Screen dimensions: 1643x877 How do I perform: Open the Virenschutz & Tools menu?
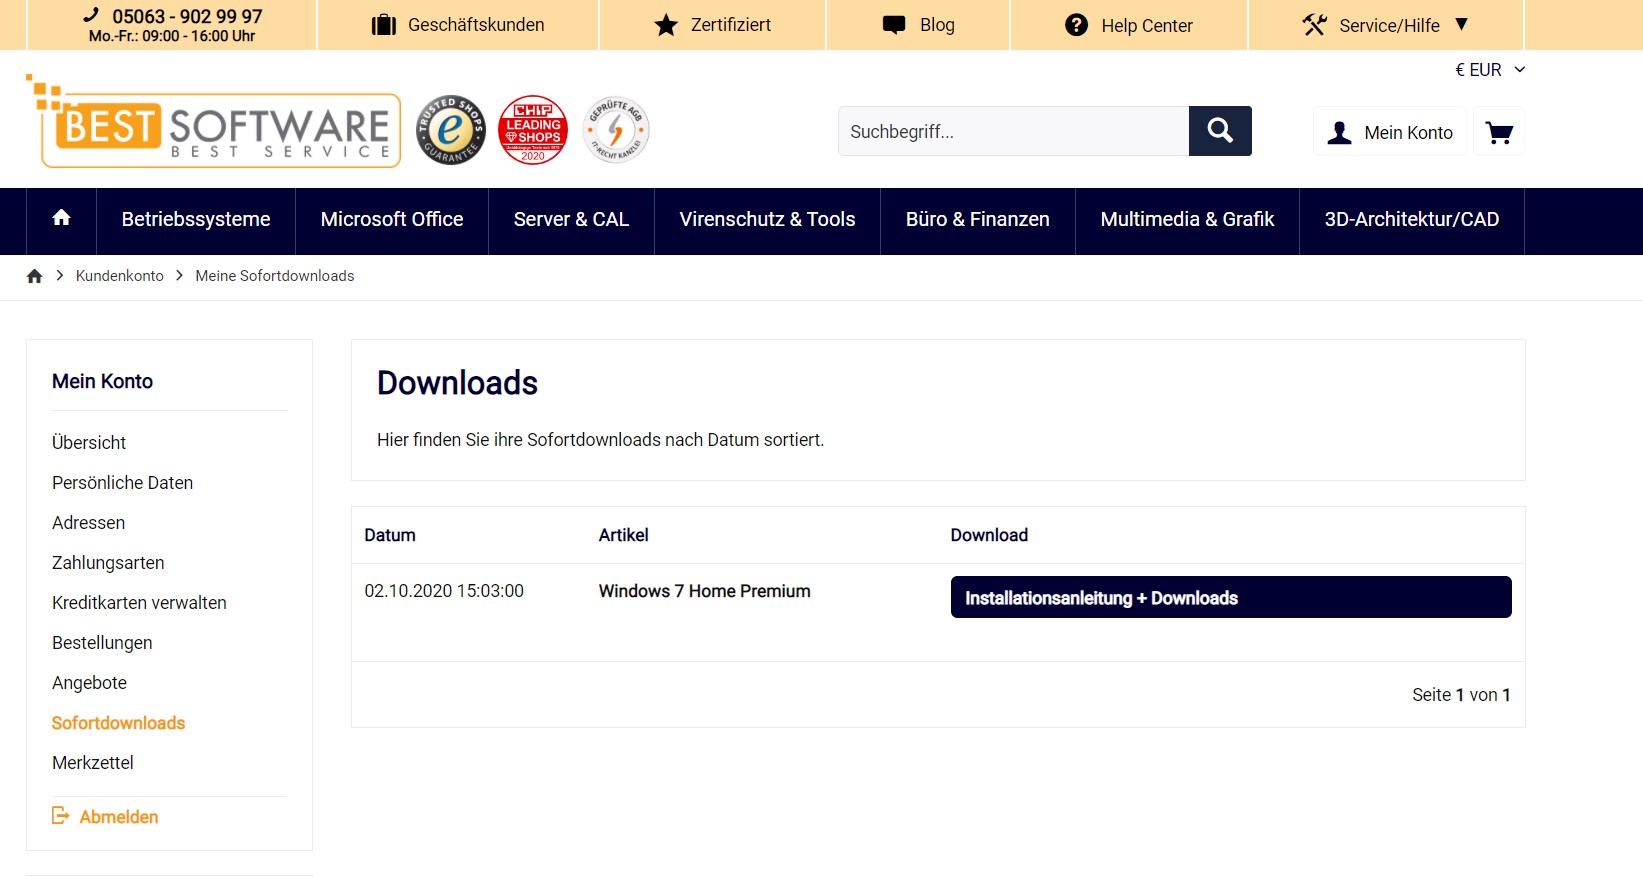coord(768,219)
